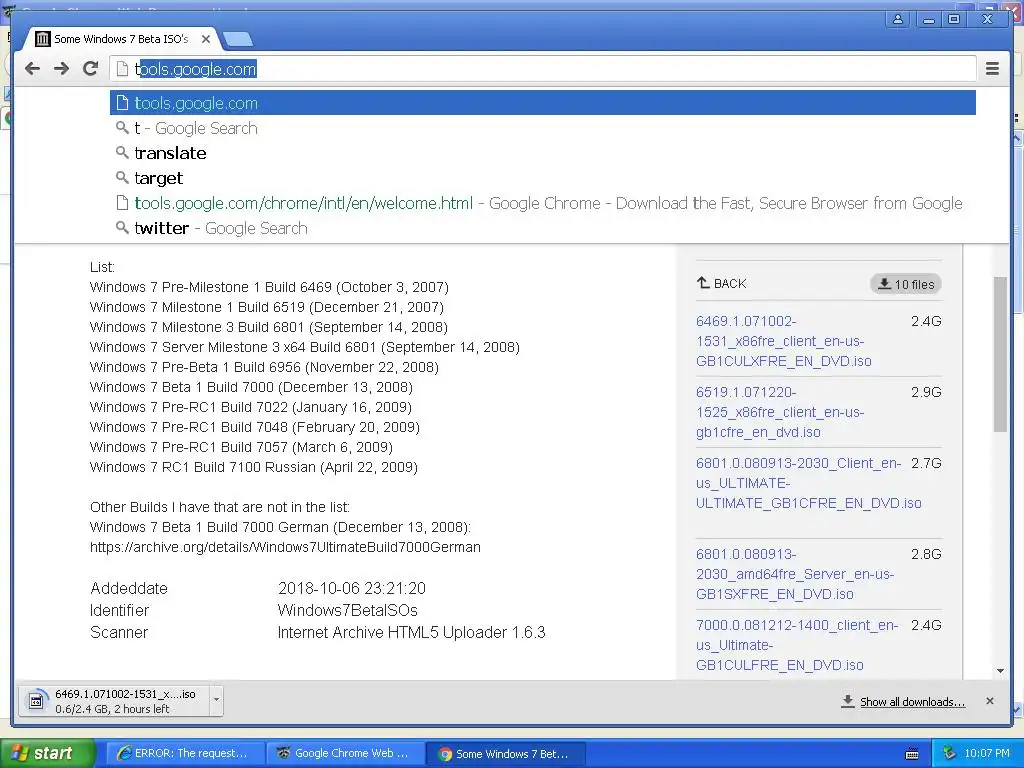1024x768 pixels.
Task: Click the Addeddate value 2018-10-06 23:21:20
Action: 352,588
